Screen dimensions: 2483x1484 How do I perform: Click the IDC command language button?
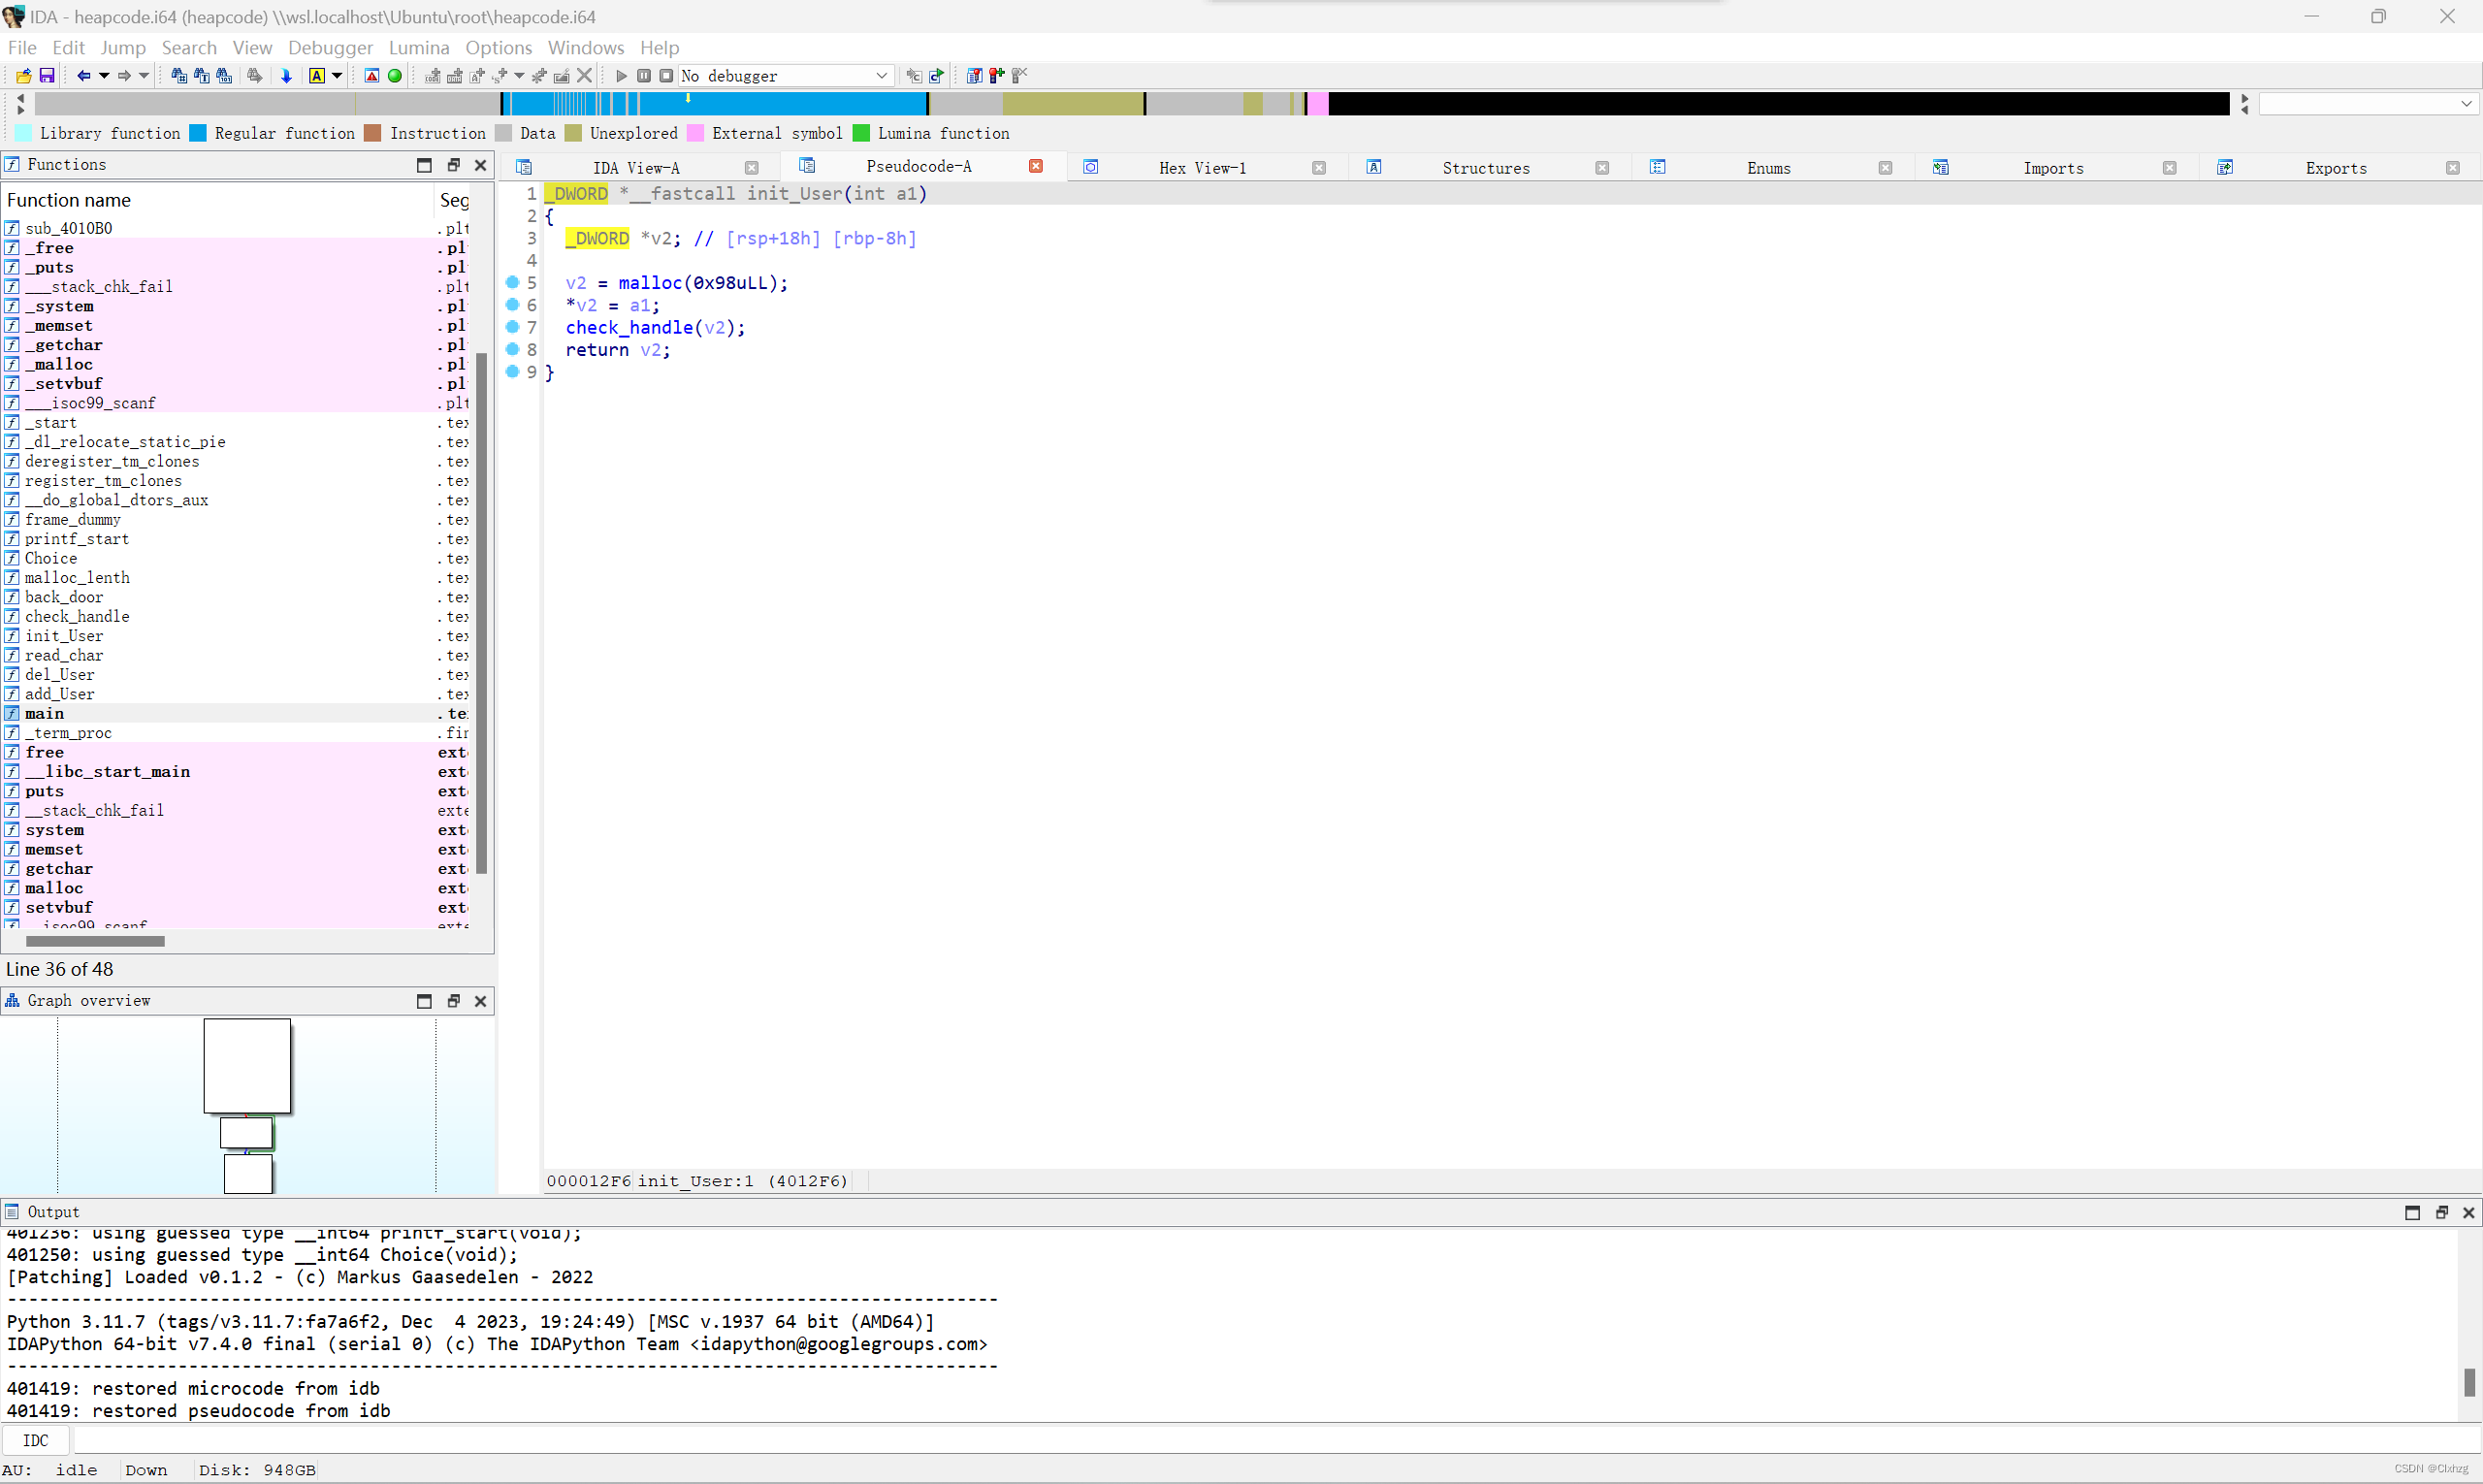pos(36,1440)
